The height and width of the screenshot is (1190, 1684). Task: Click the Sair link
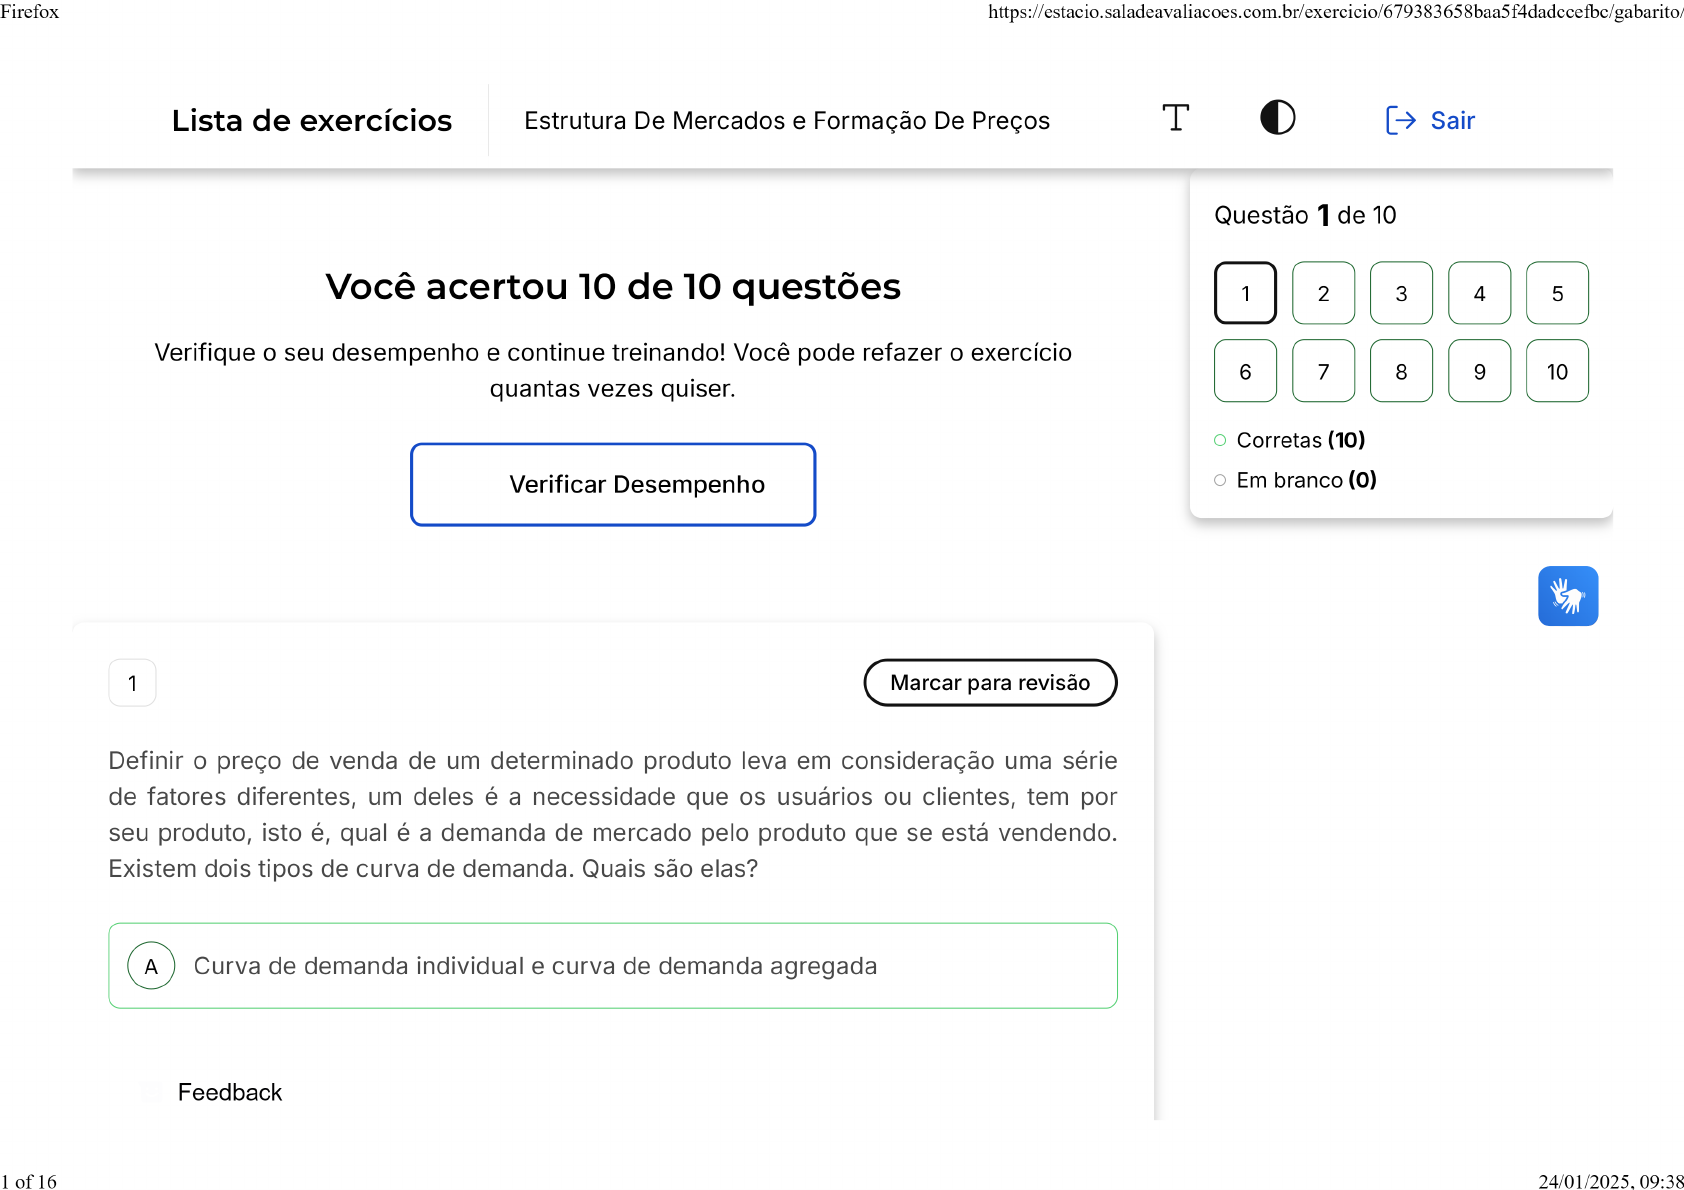[1452, 120]
